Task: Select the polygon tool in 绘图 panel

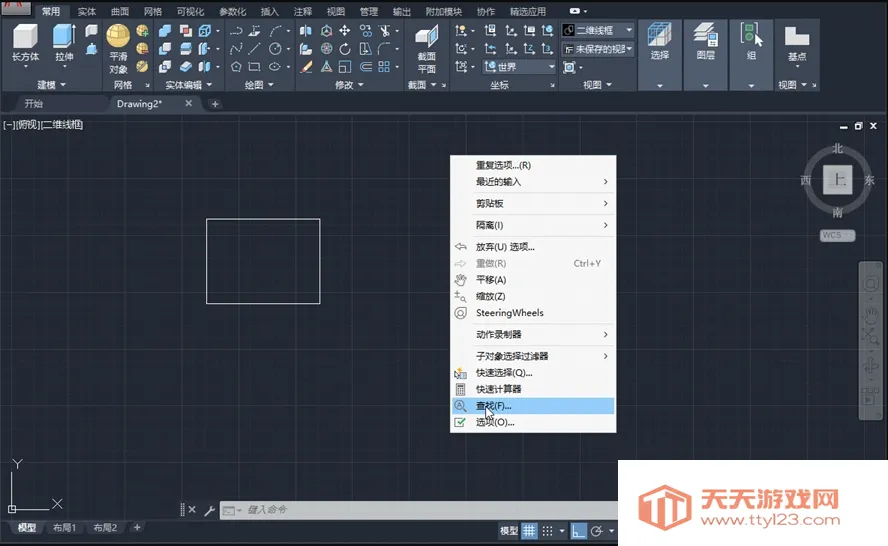Action: tap(236, 67)
